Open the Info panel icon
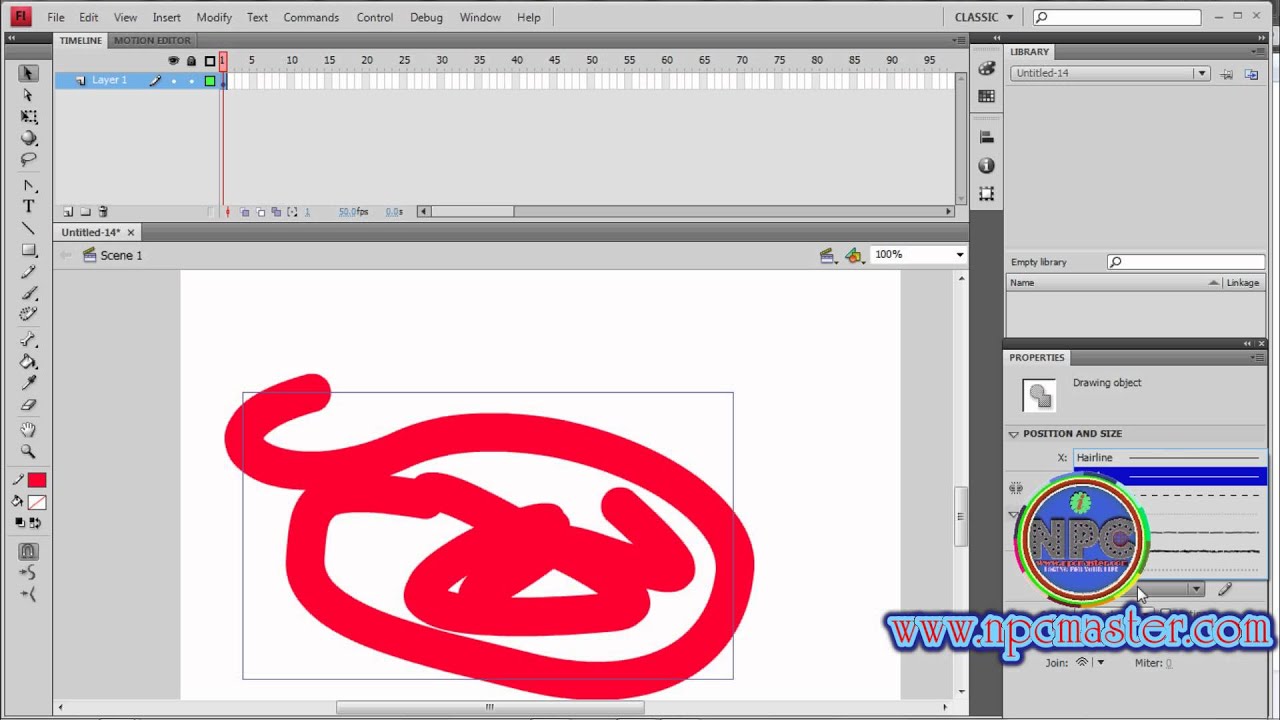This screenshot has width=1280, height=720. coord(986,166)
